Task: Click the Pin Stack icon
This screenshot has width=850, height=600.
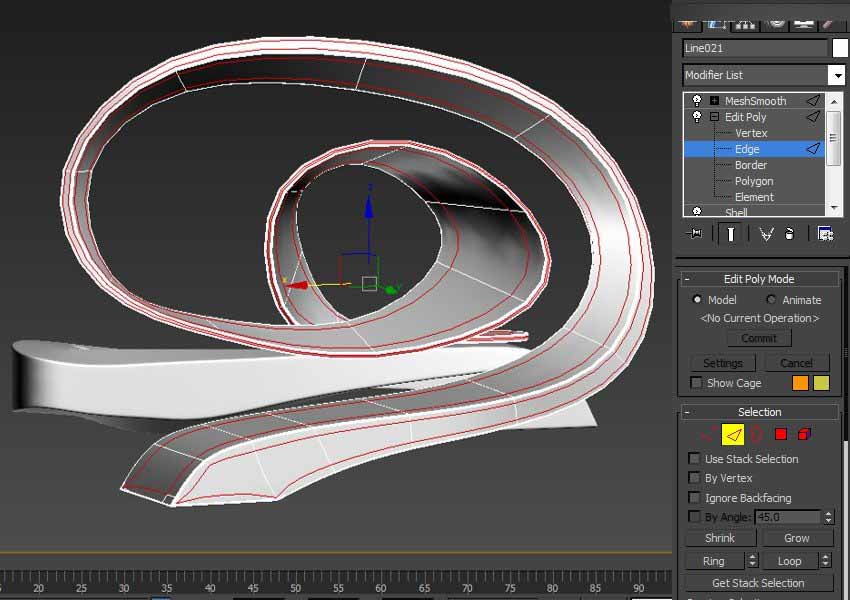Action: point(694,234)
